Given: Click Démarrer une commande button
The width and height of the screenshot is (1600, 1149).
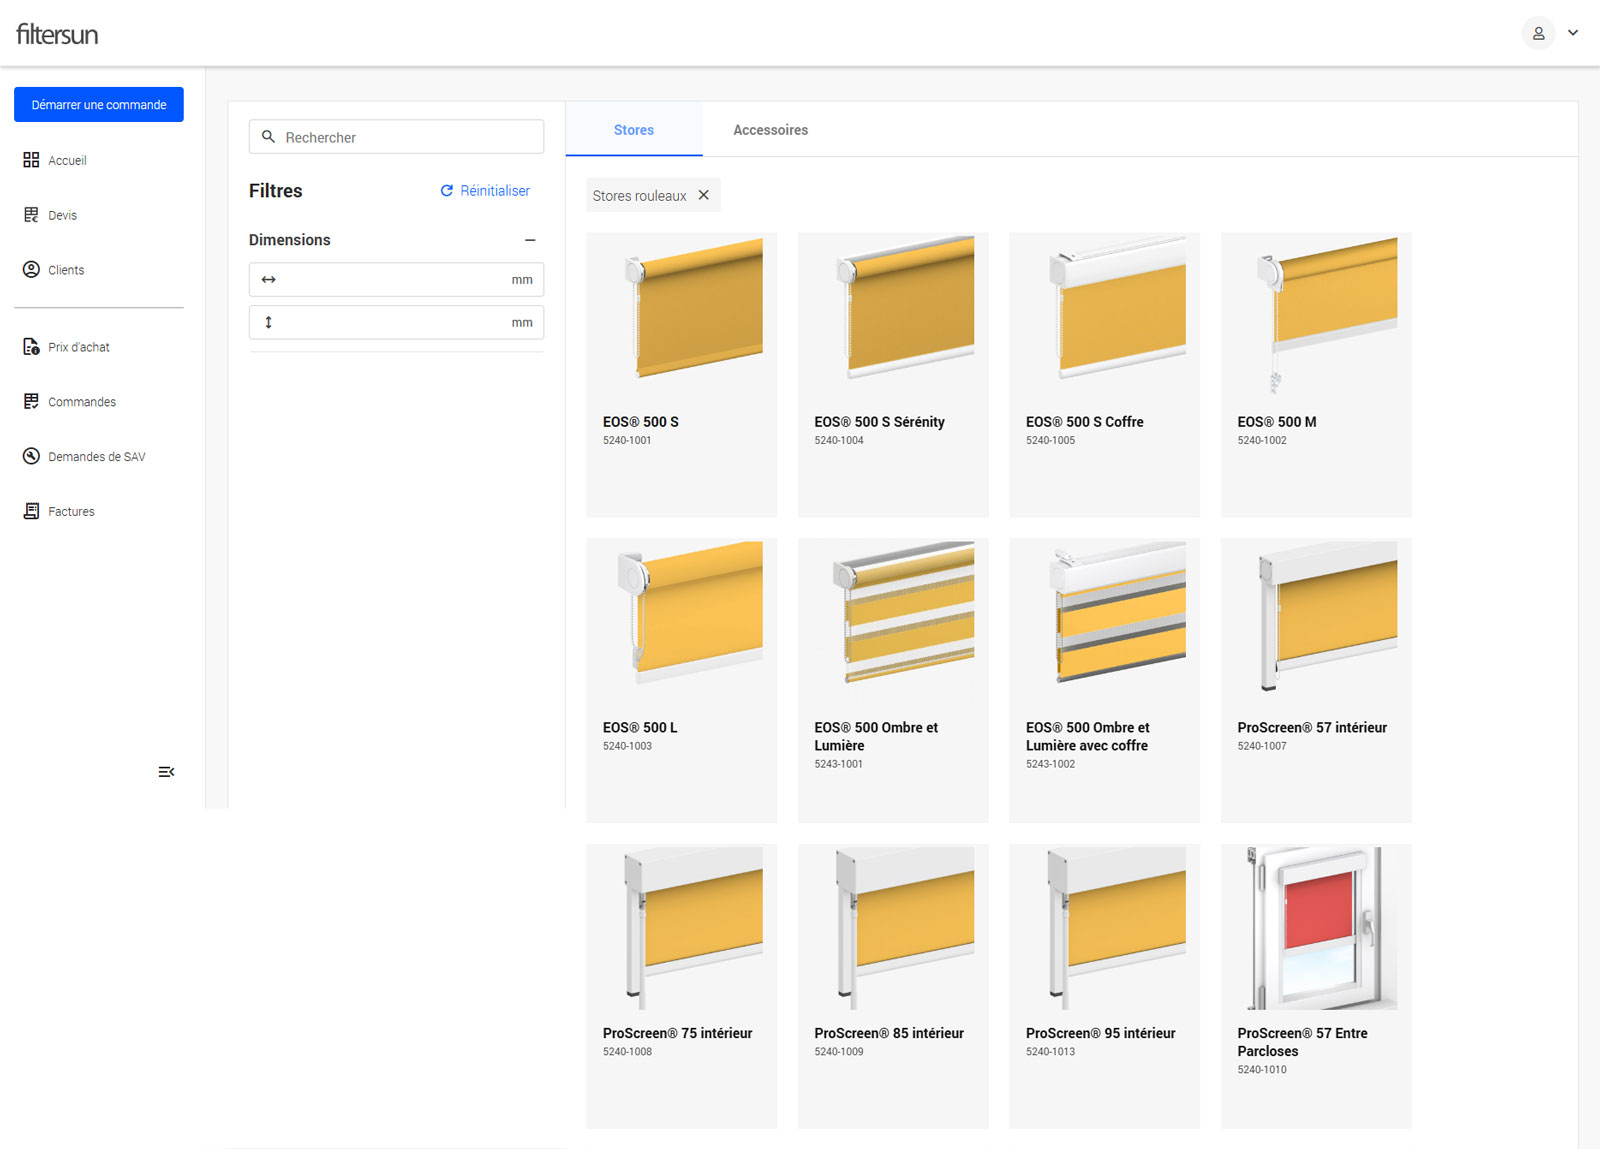Looking at the screenshot, I should click(x=99, y=105).
